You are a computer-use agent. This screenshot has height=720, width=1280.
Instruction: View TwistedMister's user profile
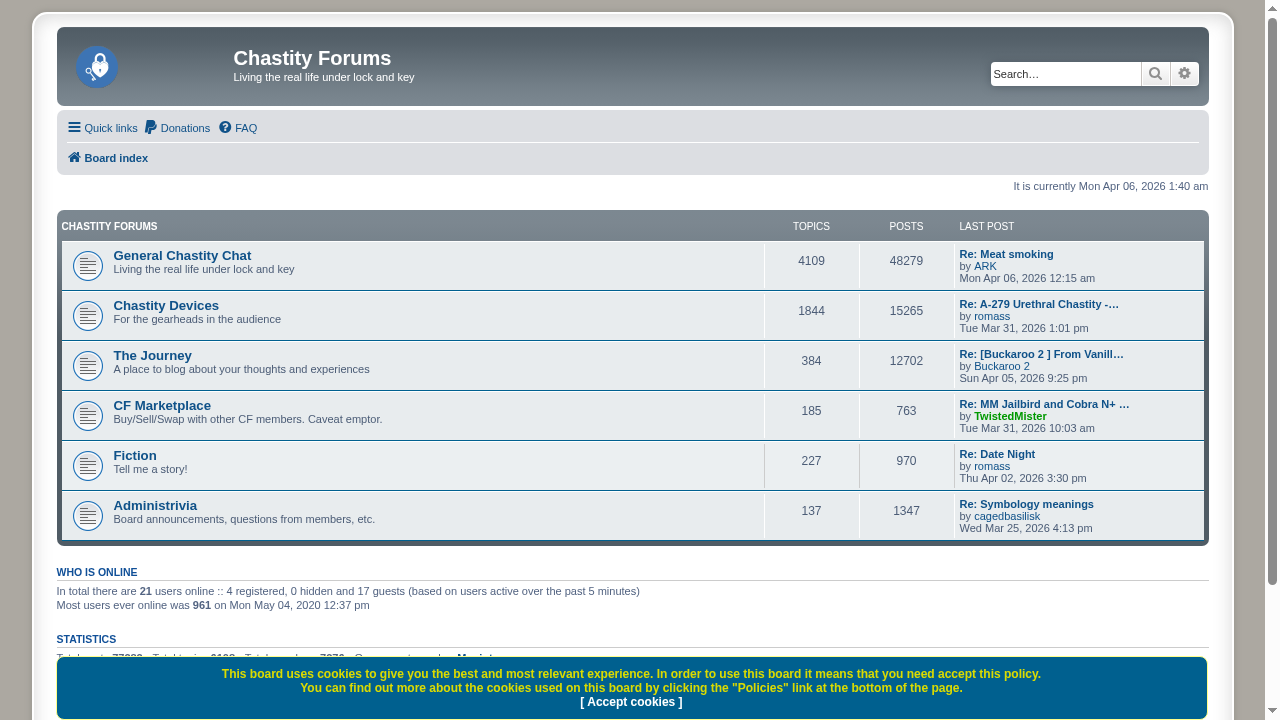1010,416
